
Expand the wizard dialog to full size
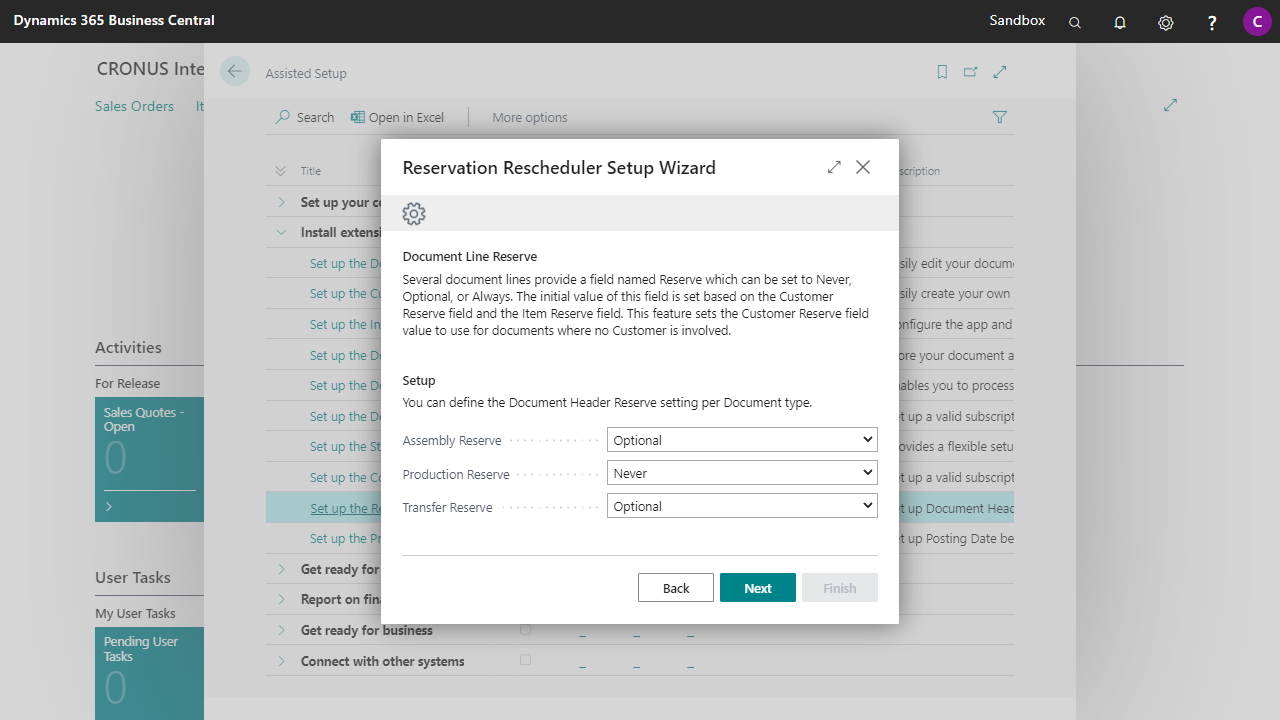(834, 167)
